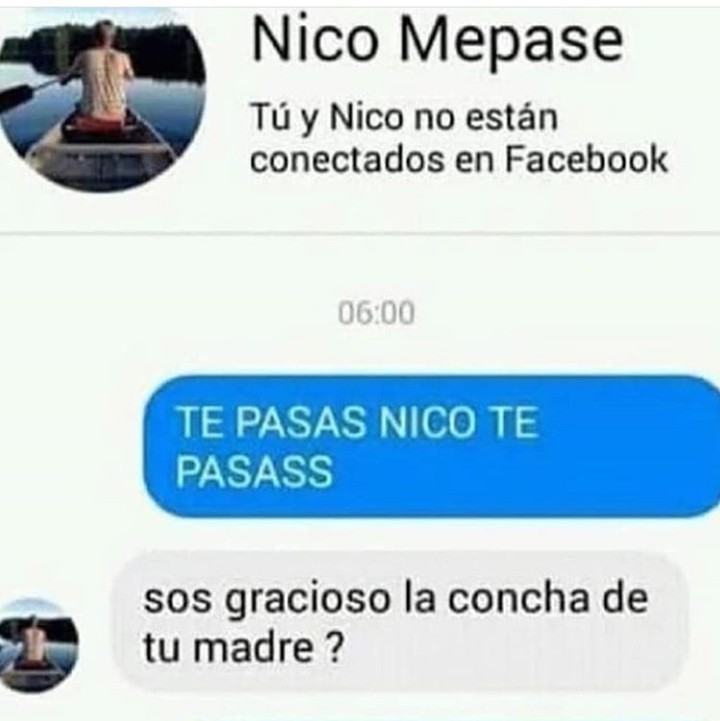Select the blue TE PASAS NICO message bubble
The width and height of the screenshot is (720, 721).
pyautogui.click(x=431, y=446)
